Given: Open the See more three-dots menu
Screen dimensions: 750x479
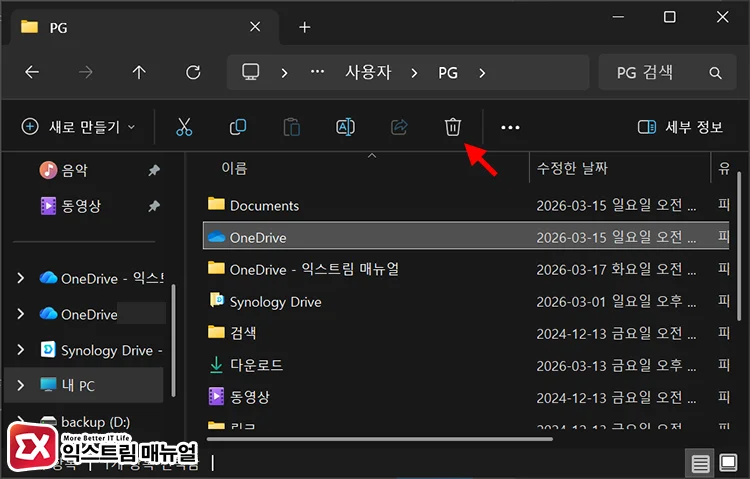Looking at the screenshot, I should tap(510, 128).
